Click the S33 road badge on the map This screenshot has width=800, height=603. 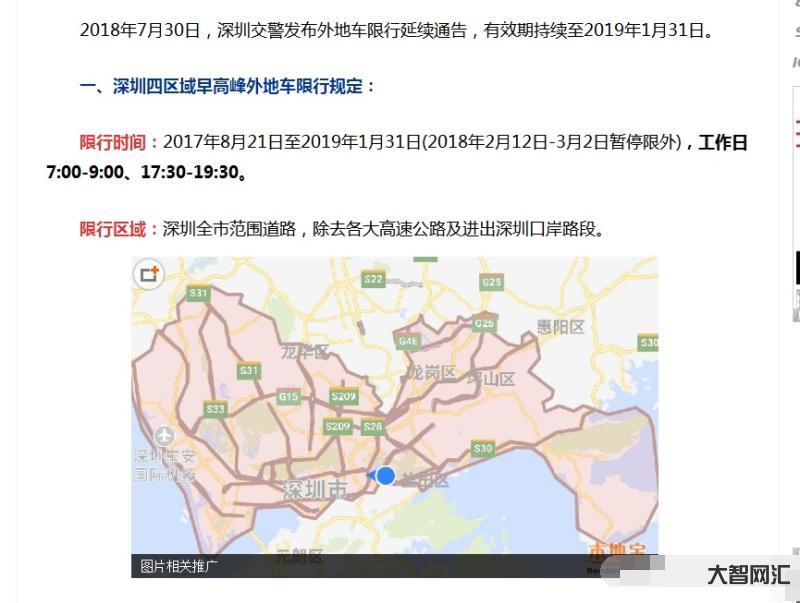tap(215, 409)
